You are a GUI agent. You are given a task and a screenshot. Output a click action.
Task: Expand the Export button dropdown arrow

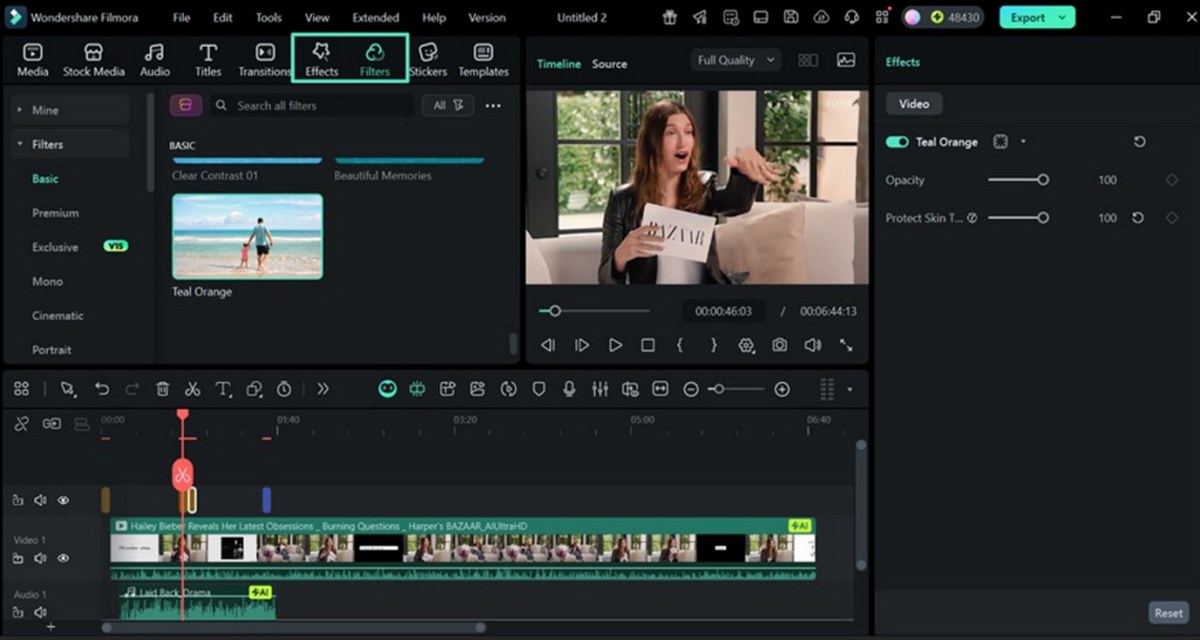click(1061, 17)
